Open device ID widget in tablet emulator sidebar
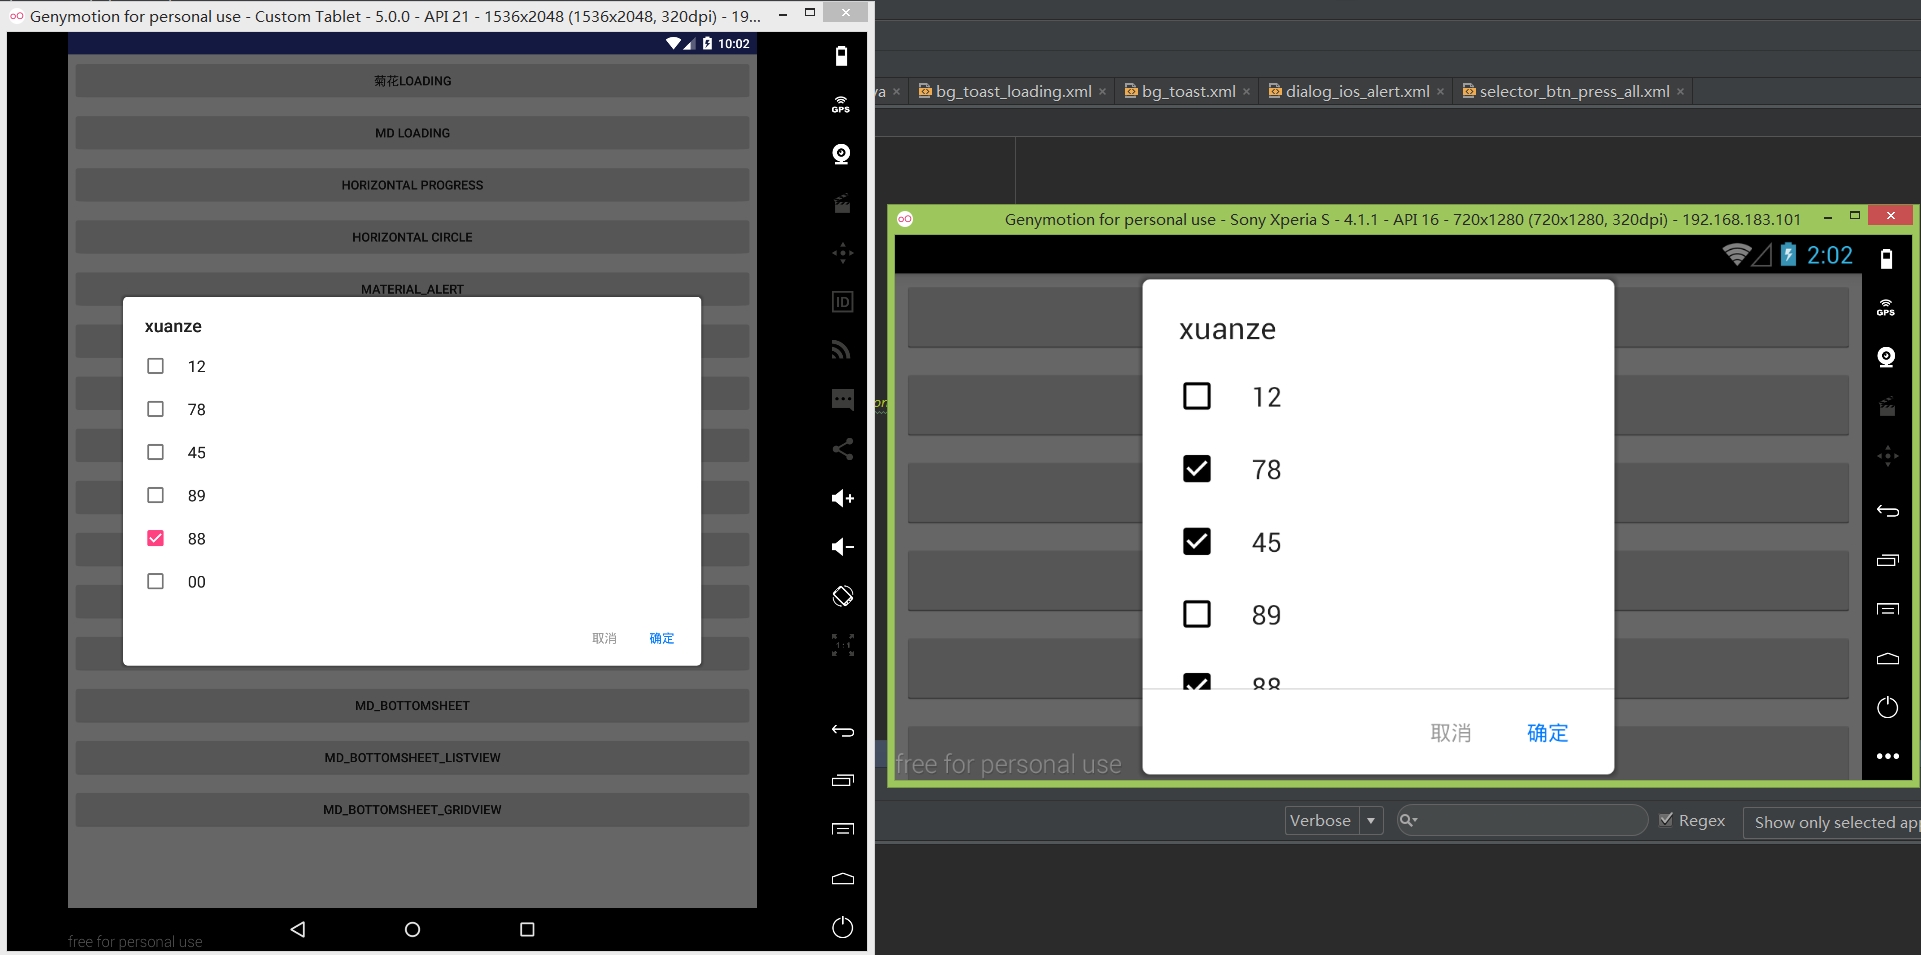1921x955 pixels. click(842, 301)
